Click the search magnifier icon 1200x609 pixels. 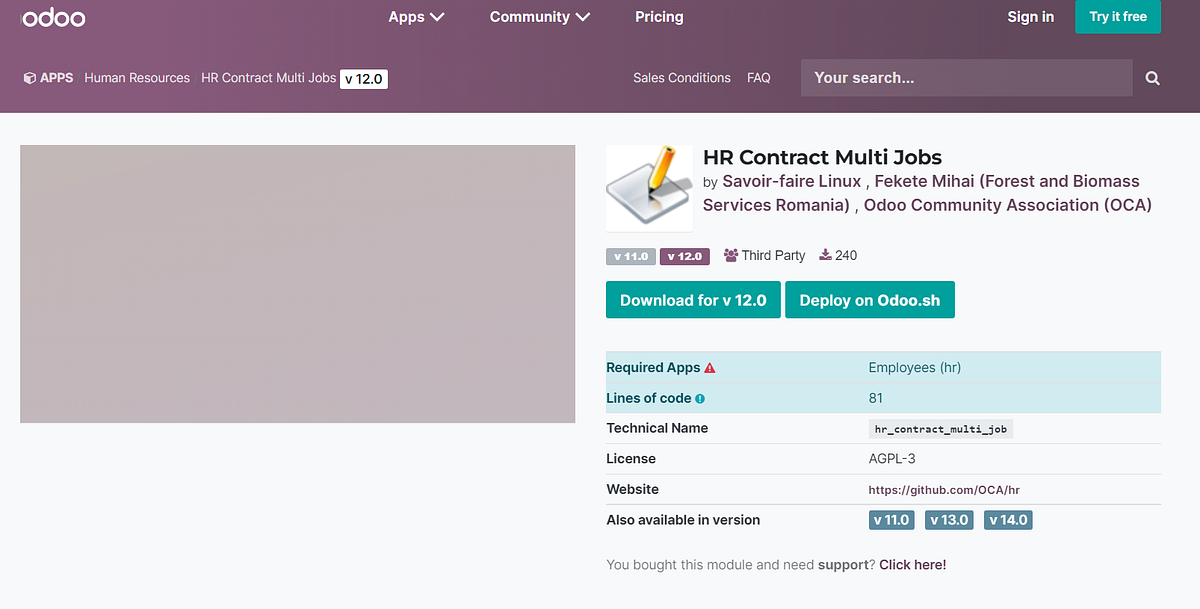click(1151, 77)
